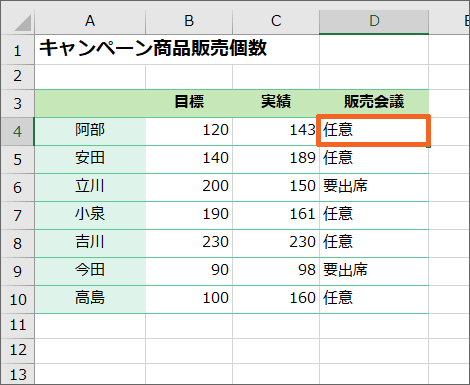Click the cell containing 189
470x385 pixels.
coord(276,159)
